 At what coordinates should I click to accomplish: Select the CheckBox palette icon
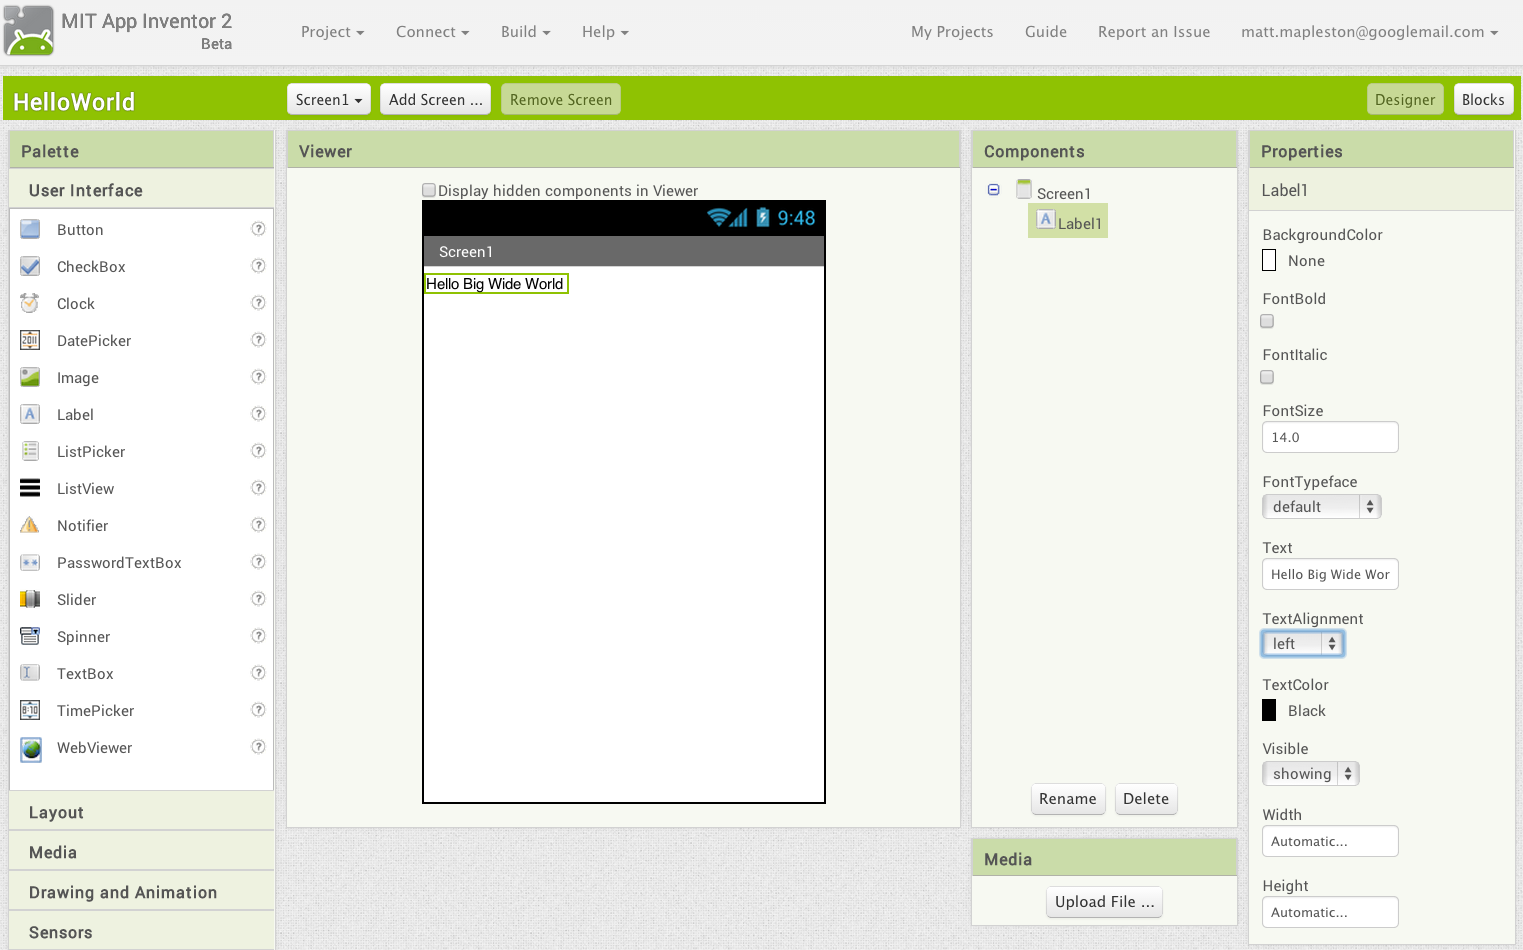click(x=30, y=266)
